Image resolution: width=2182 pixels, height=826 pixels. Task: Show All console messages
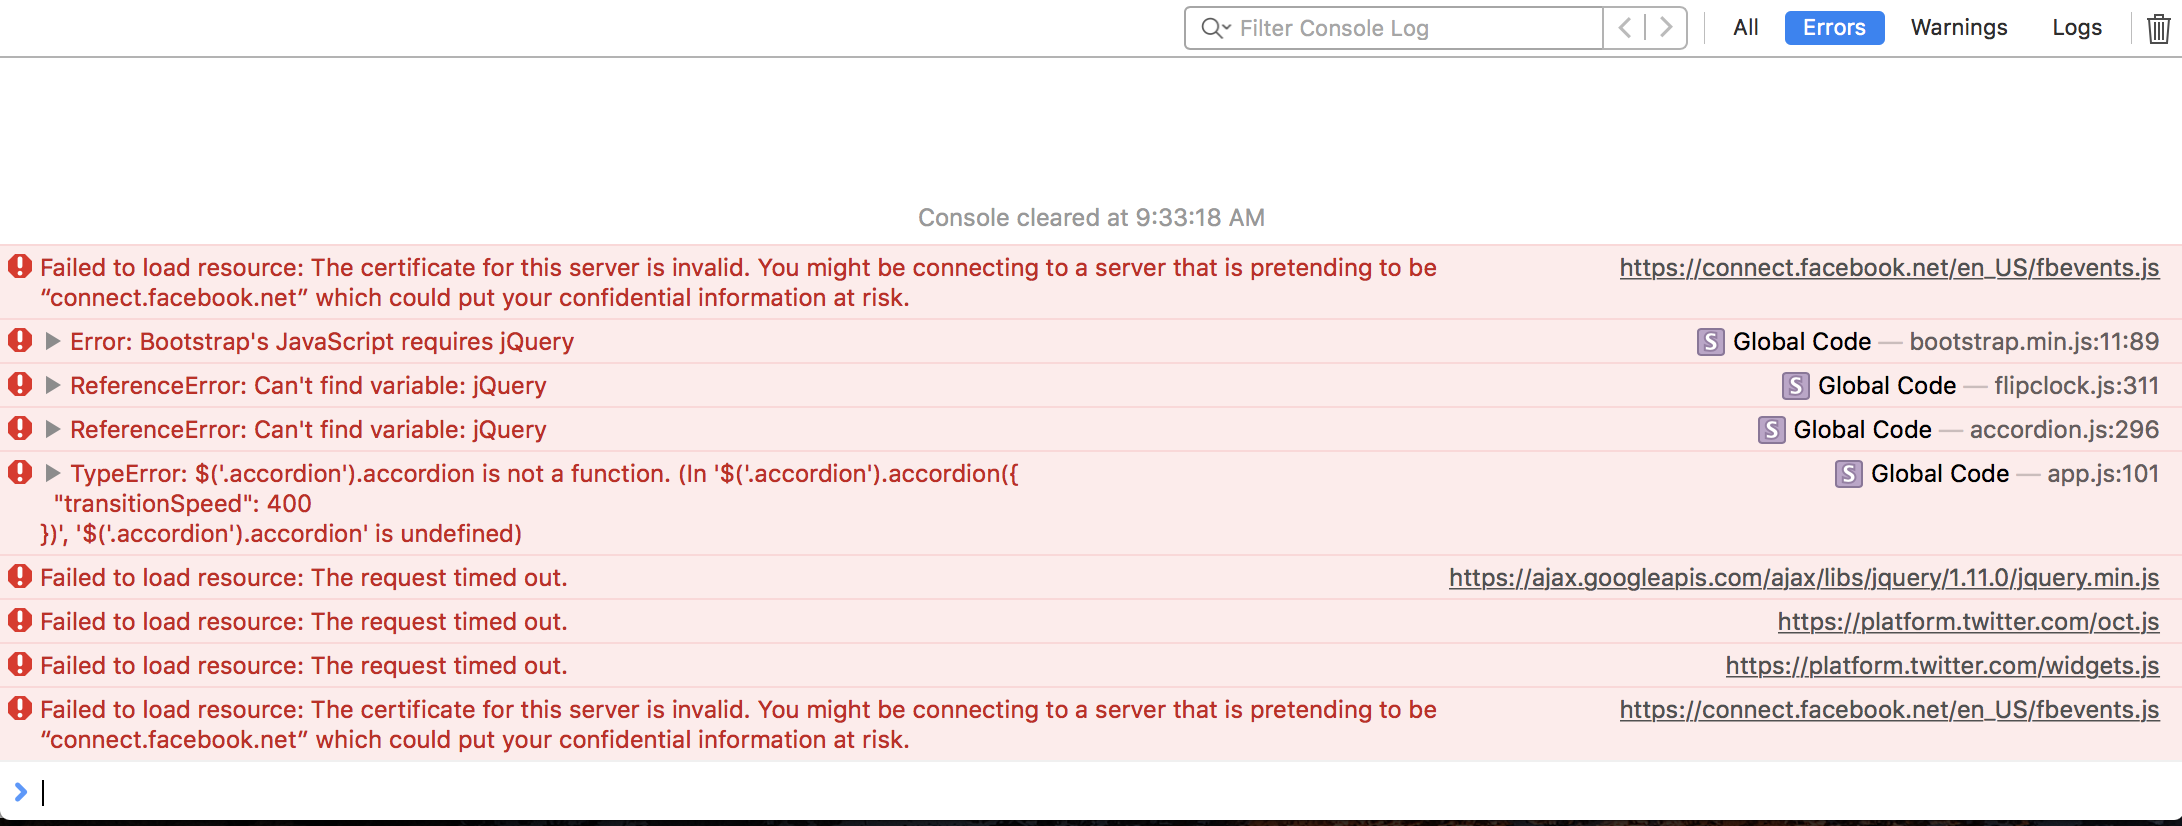1745,27
